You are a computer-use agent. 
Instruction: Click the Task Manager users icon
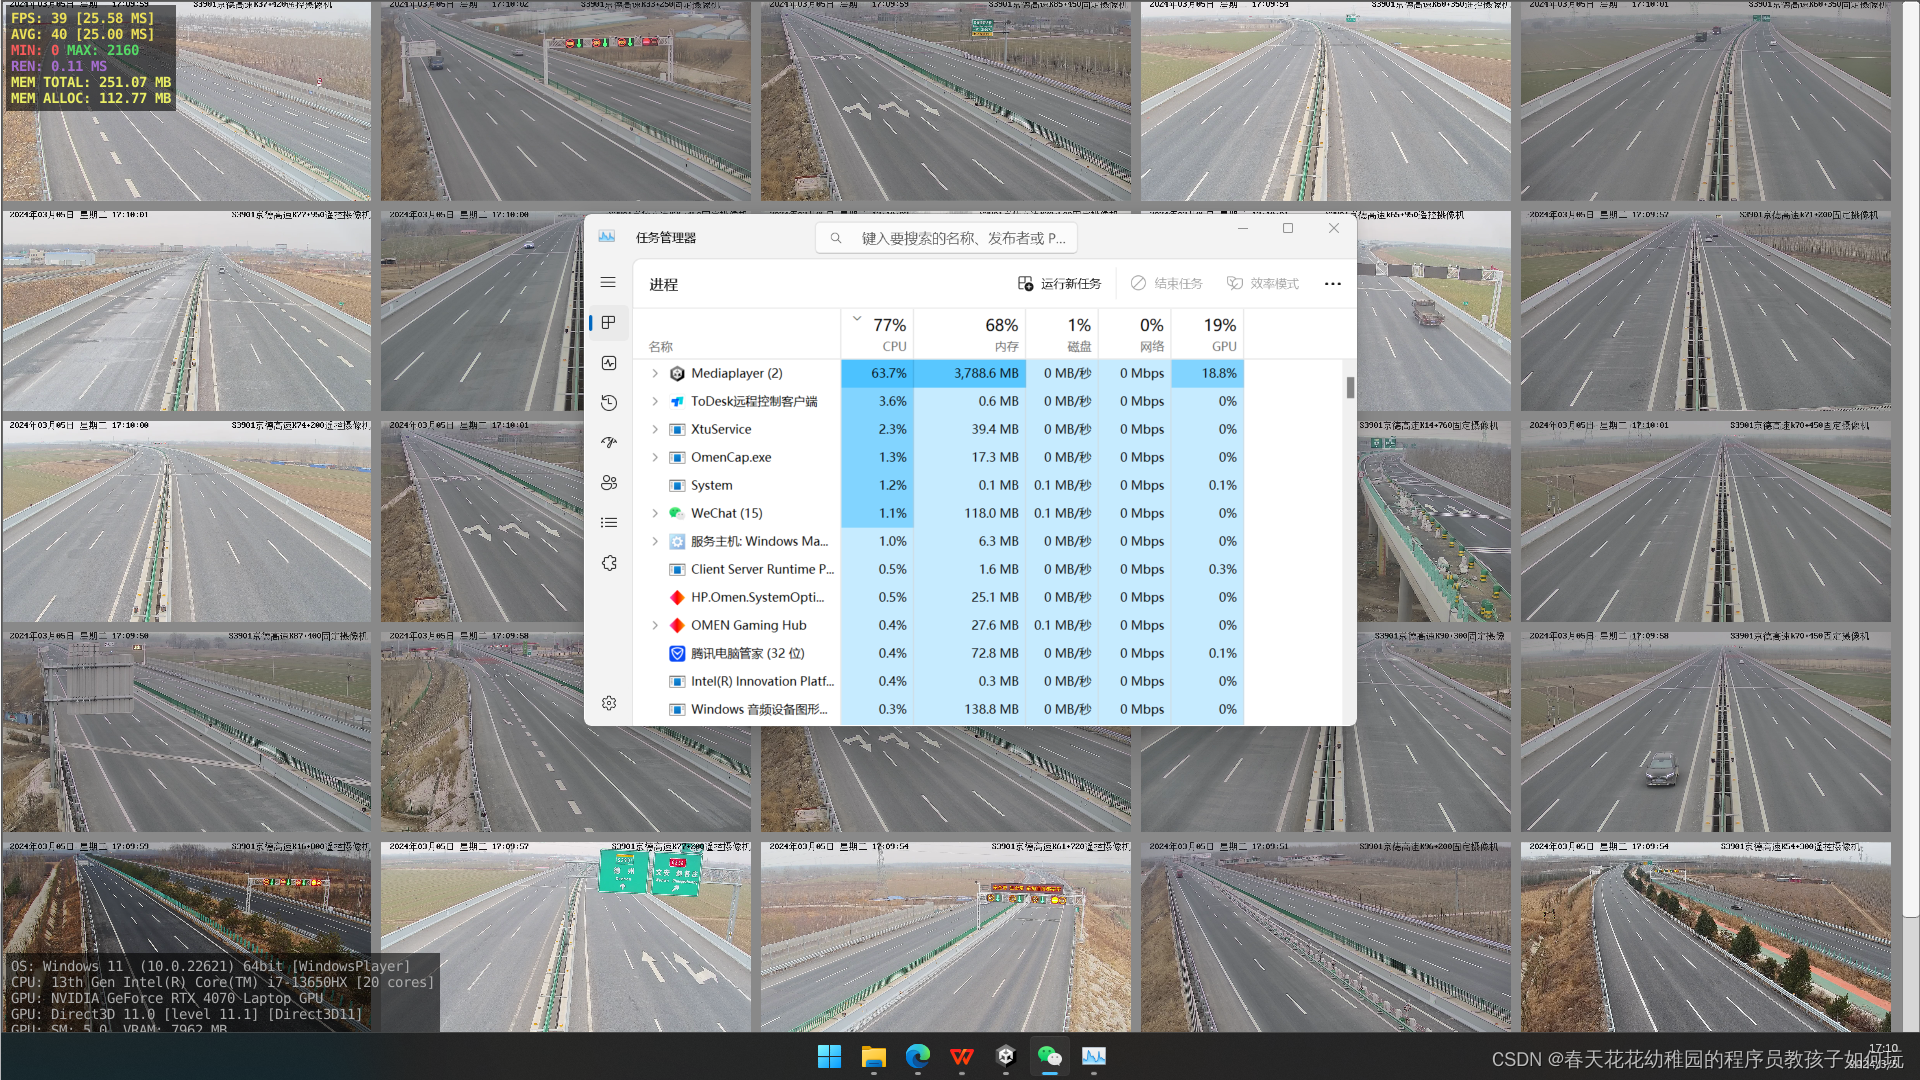point(608,481)
